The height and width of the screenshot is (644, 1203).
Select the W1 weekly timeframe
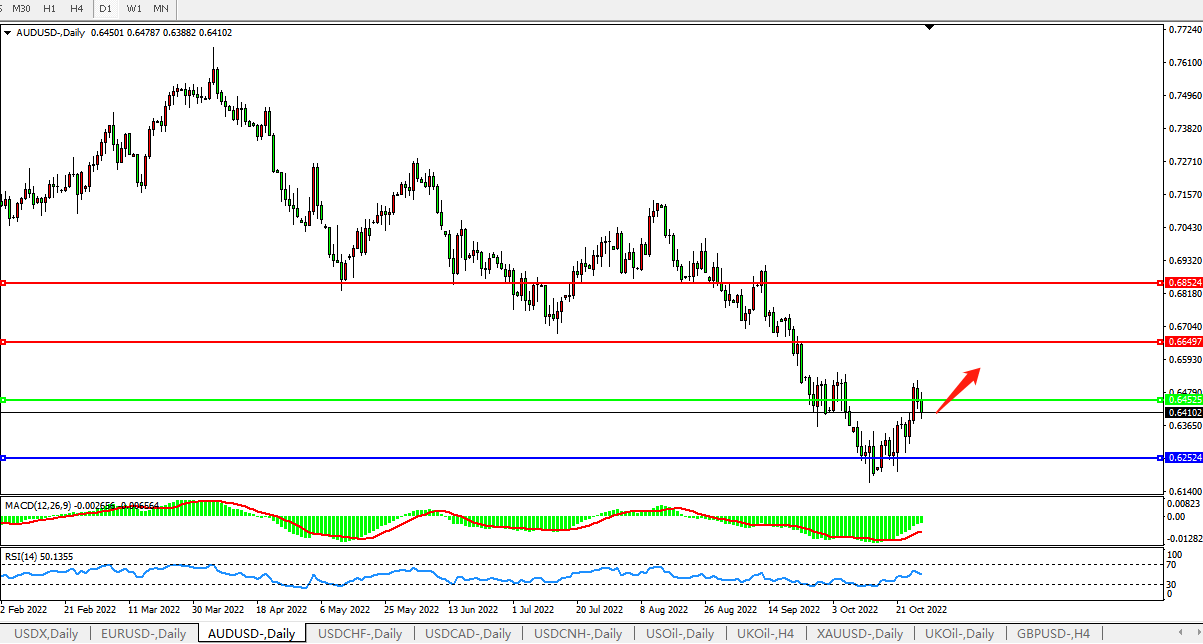coord(133,8)
